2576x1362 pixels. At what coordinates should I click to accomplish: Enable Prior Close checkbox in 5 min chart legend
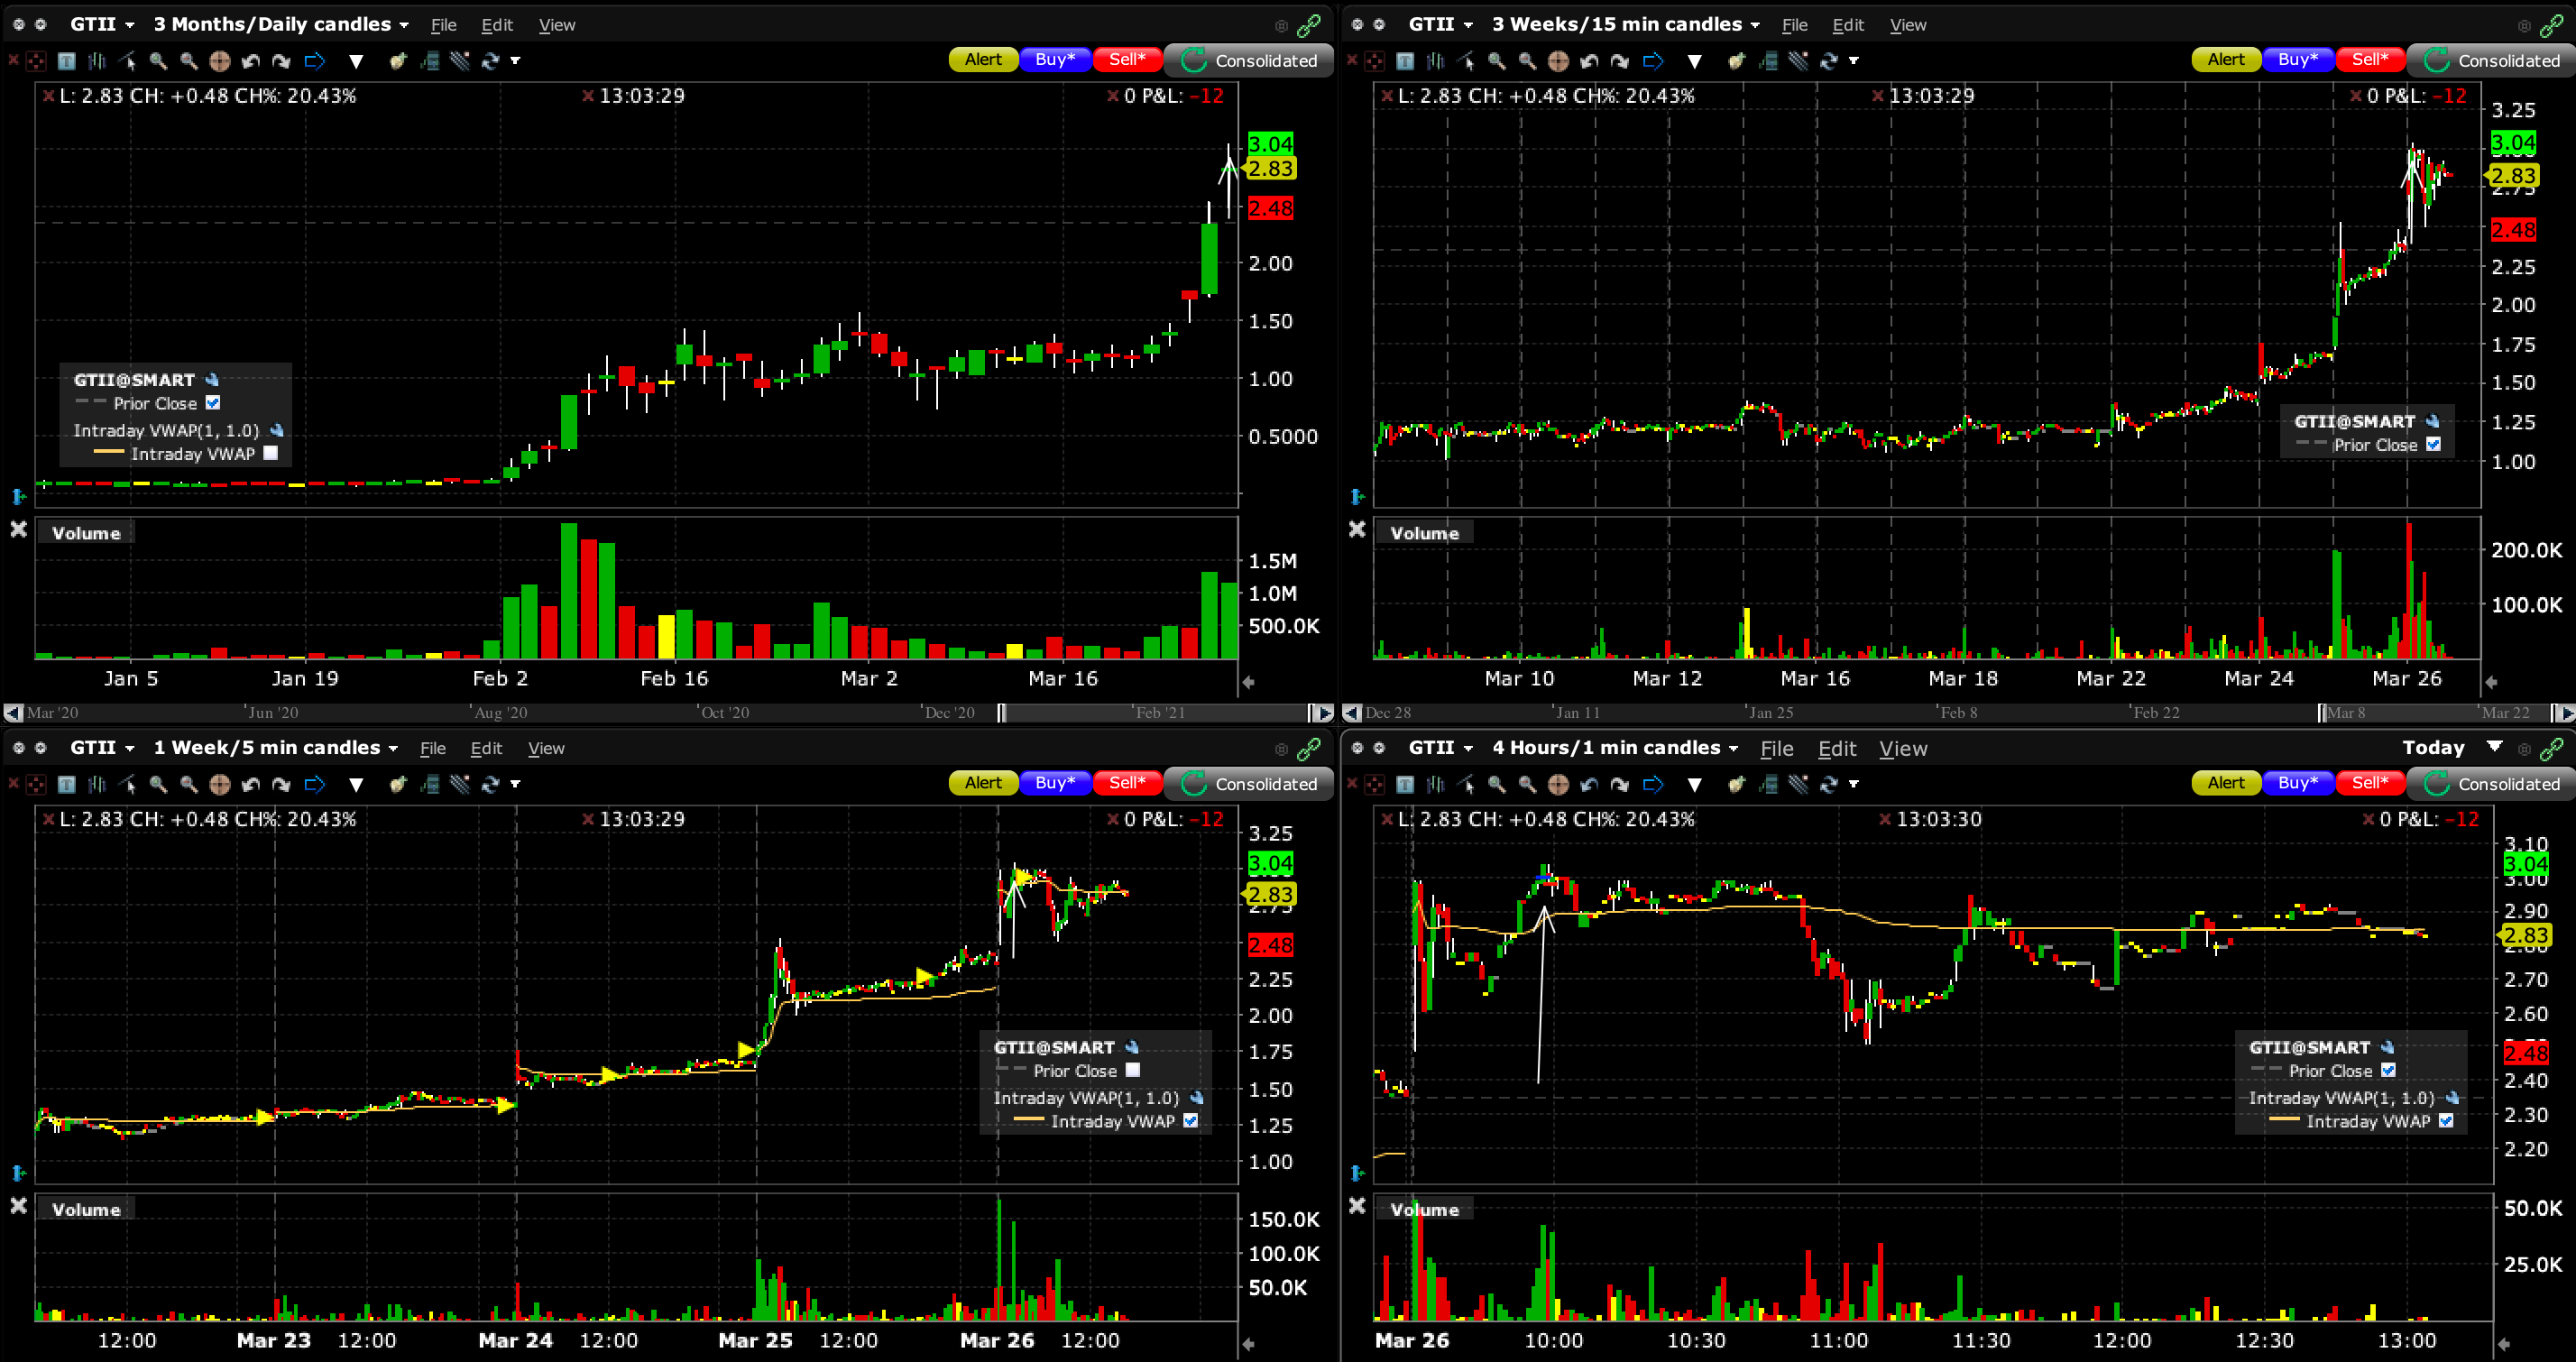click(x=1132, y=1070)
